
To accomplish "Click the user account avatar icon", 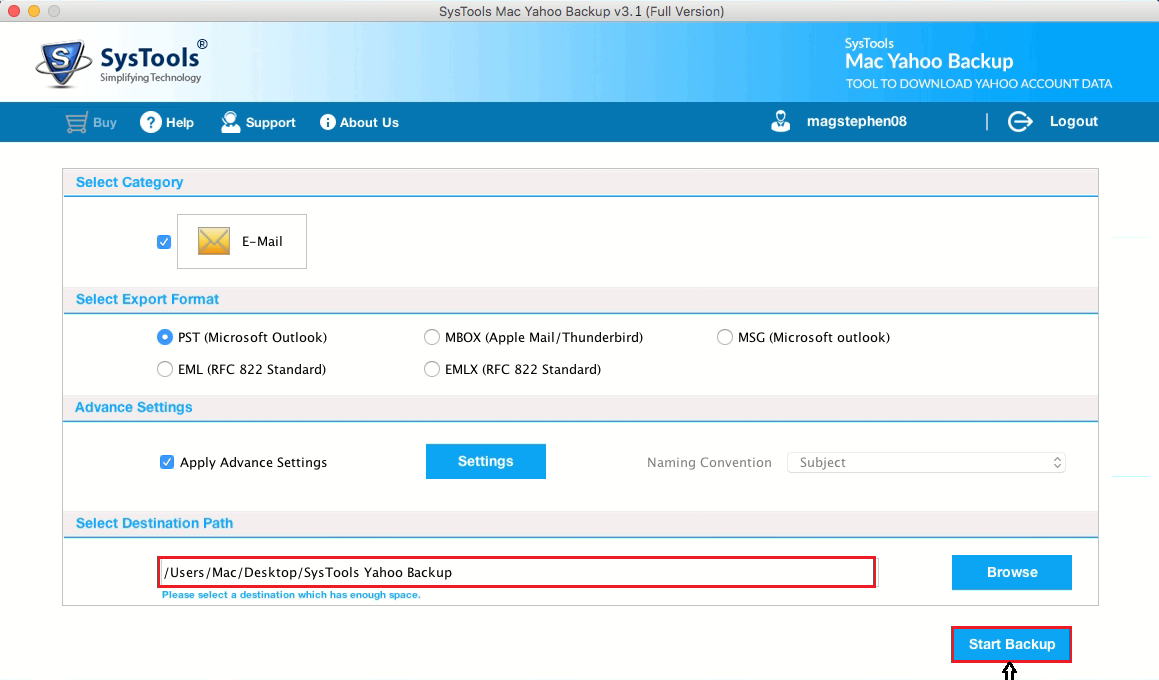I will tap(781, 121).
